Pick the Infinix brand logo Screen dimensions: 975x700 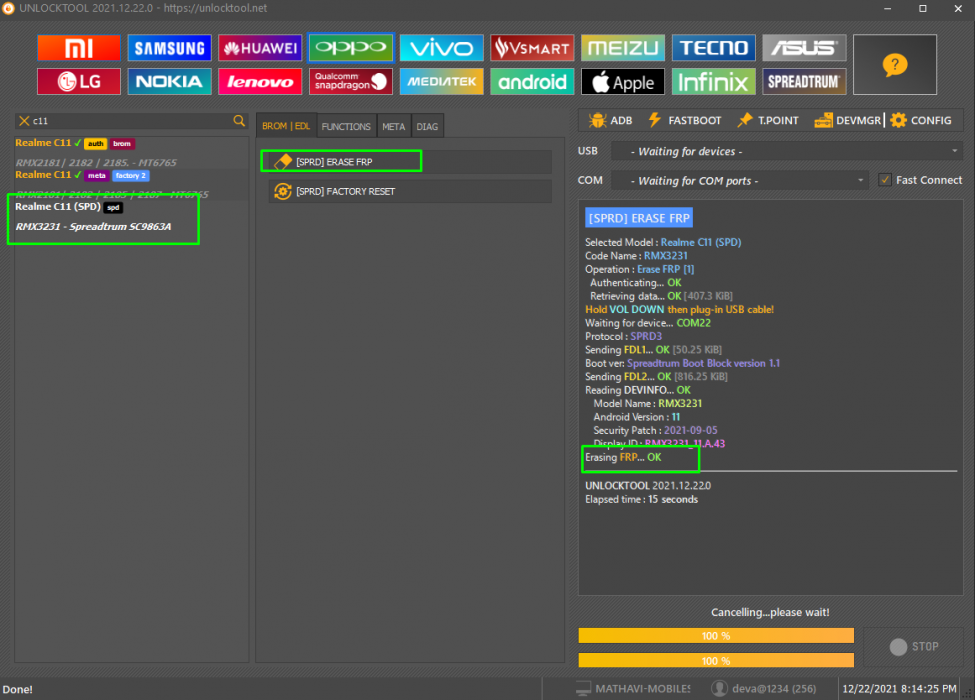714,81
